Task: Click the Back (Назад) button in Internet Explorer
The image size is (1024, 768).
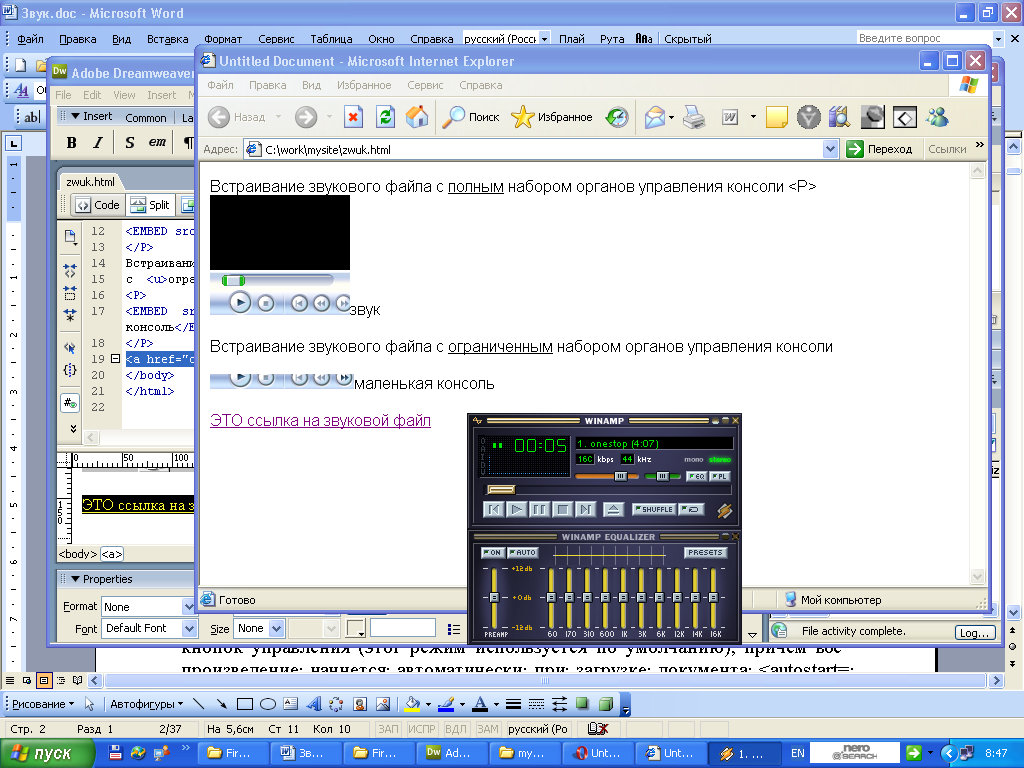Action: (x=237, y=117)
